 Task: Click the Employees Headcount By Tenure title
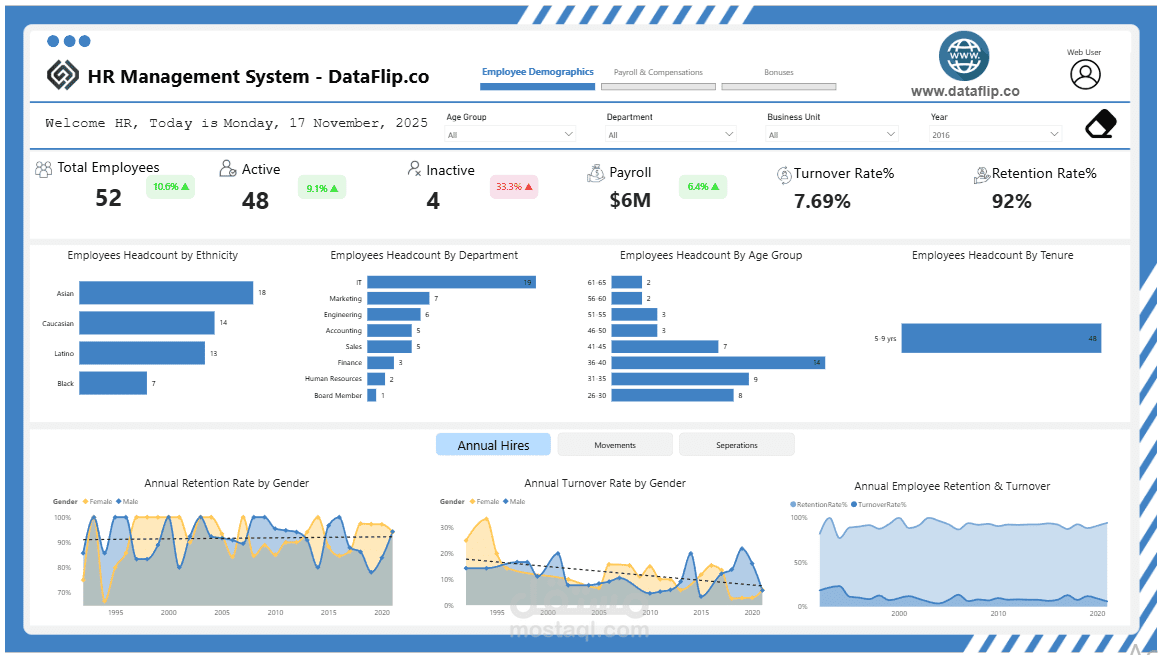click(x=993, y=255)
